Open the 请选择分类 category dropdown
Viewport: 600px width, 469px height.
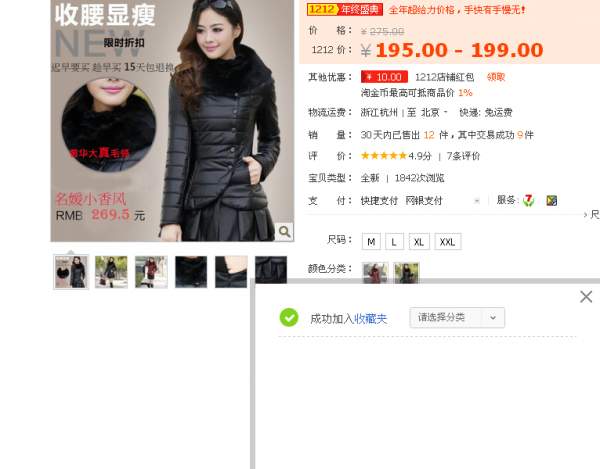[457, 318]
